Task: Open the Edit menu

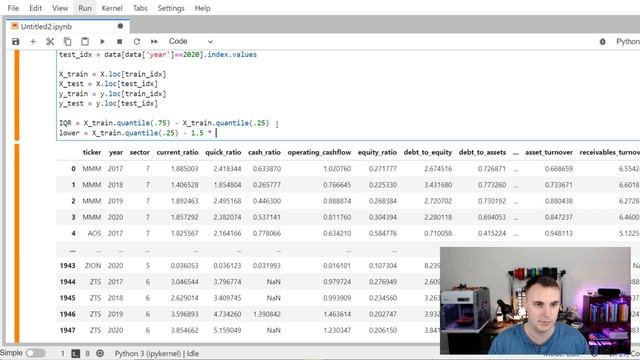Action: click(36, 8)
